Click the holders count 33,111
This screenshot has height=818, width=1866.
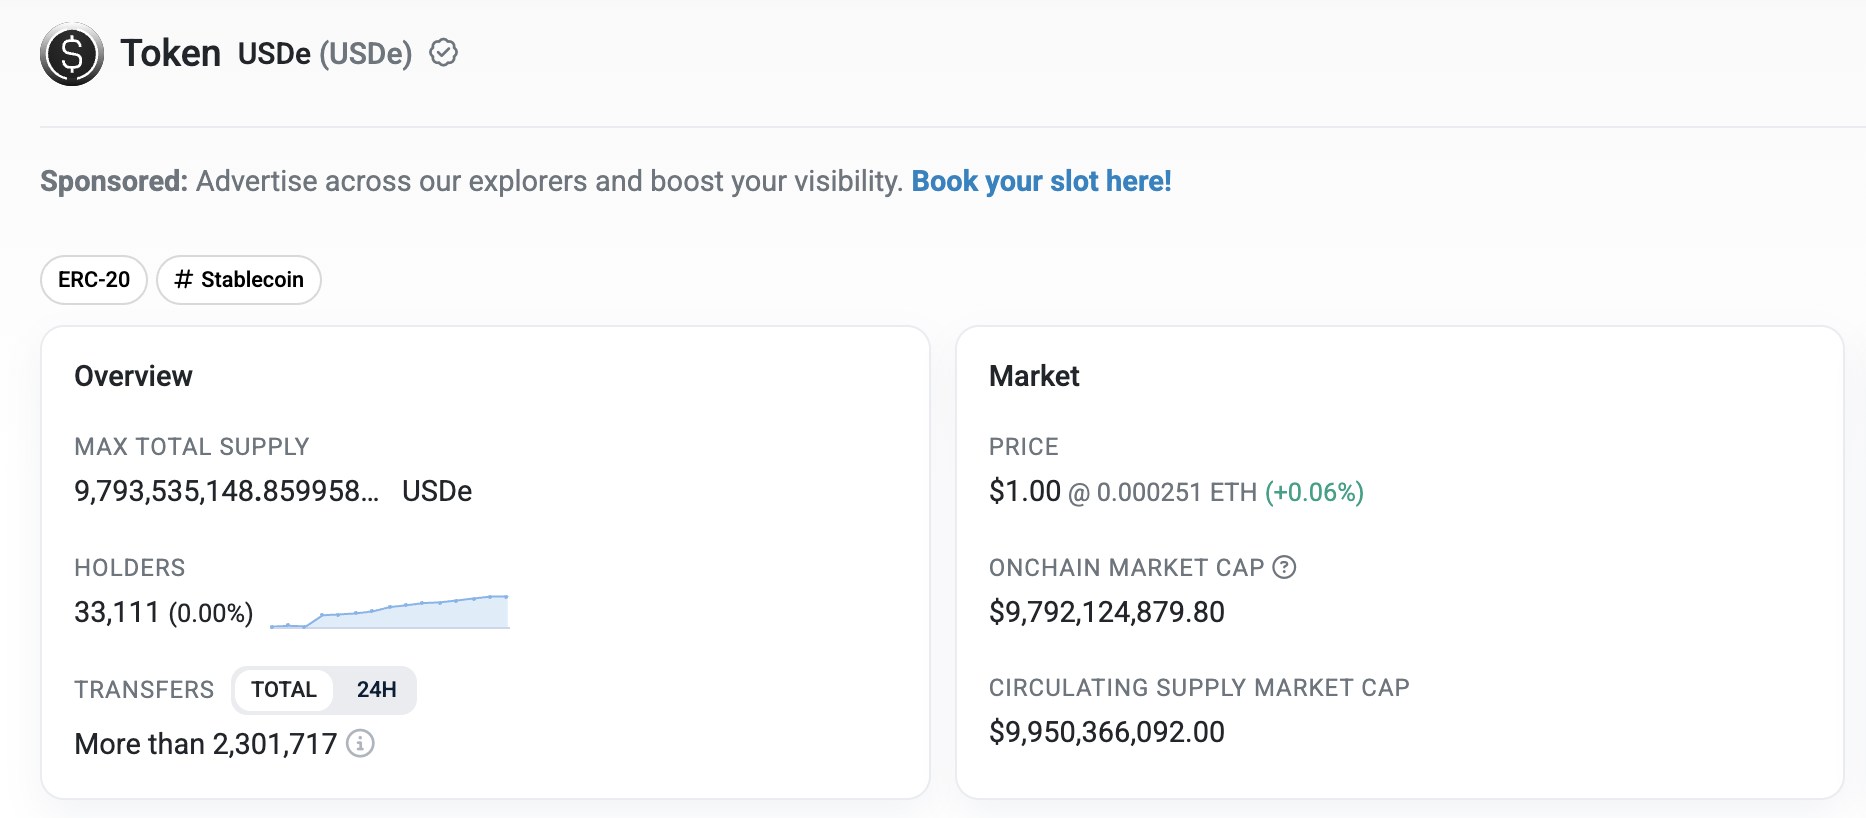coord(117,612)
